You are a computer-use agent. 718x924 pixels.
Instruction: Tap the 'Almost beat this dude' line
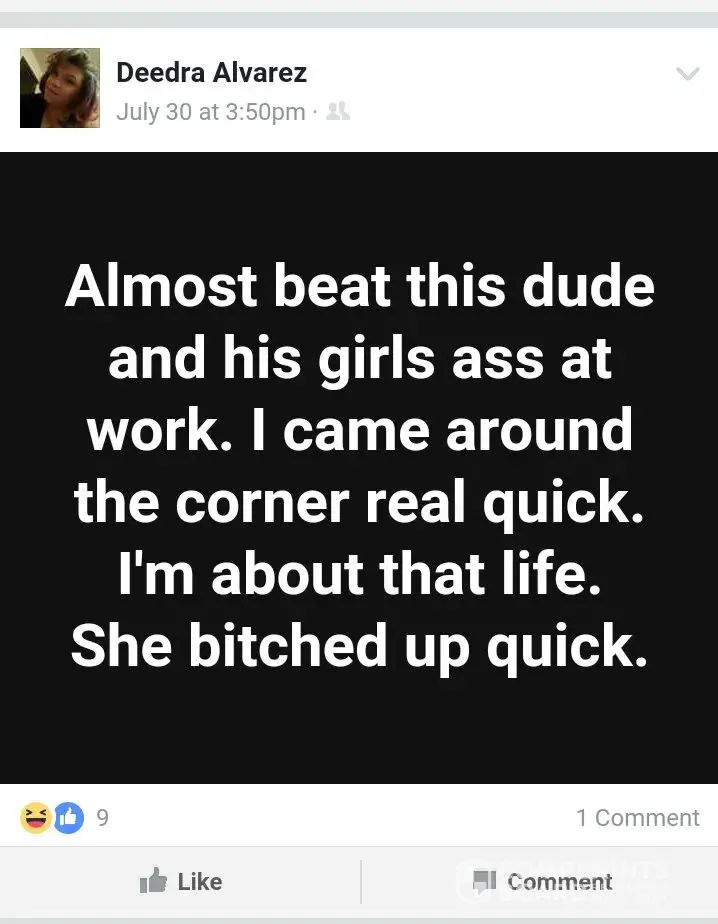pos(360,286)
